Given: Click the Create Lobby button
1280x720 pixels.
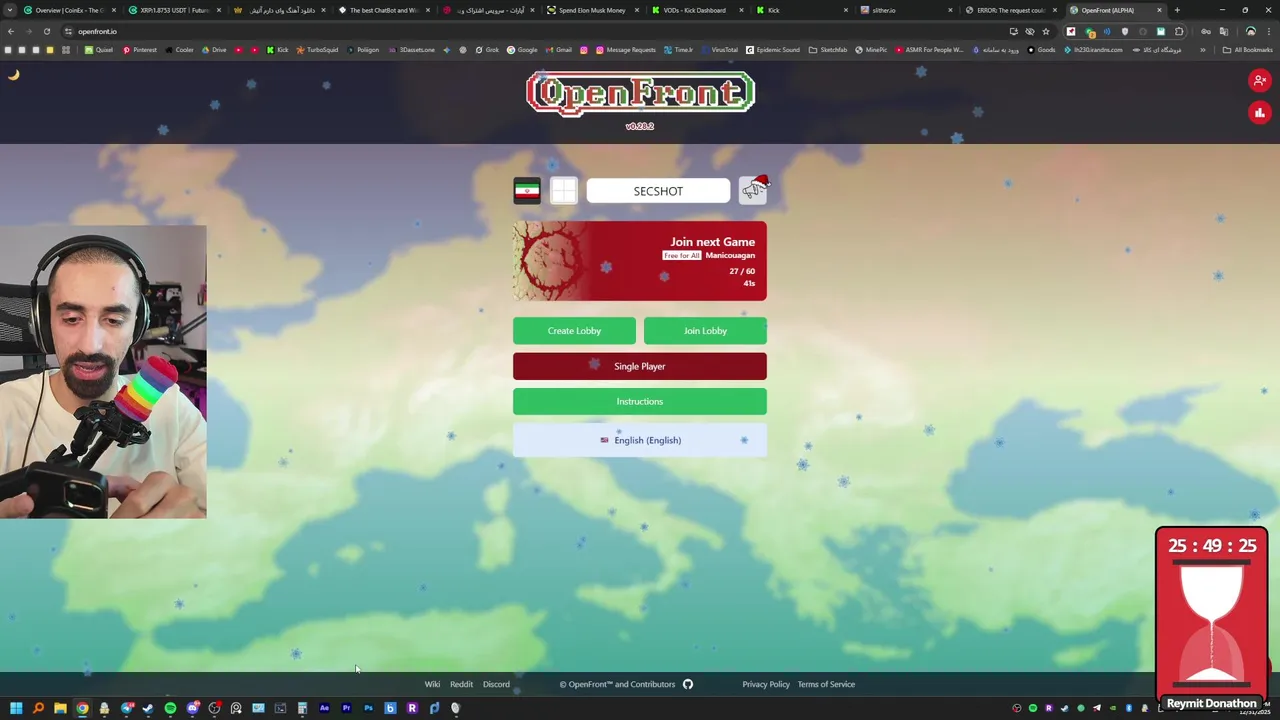Looking at the screenshot, I should [574, 331].
